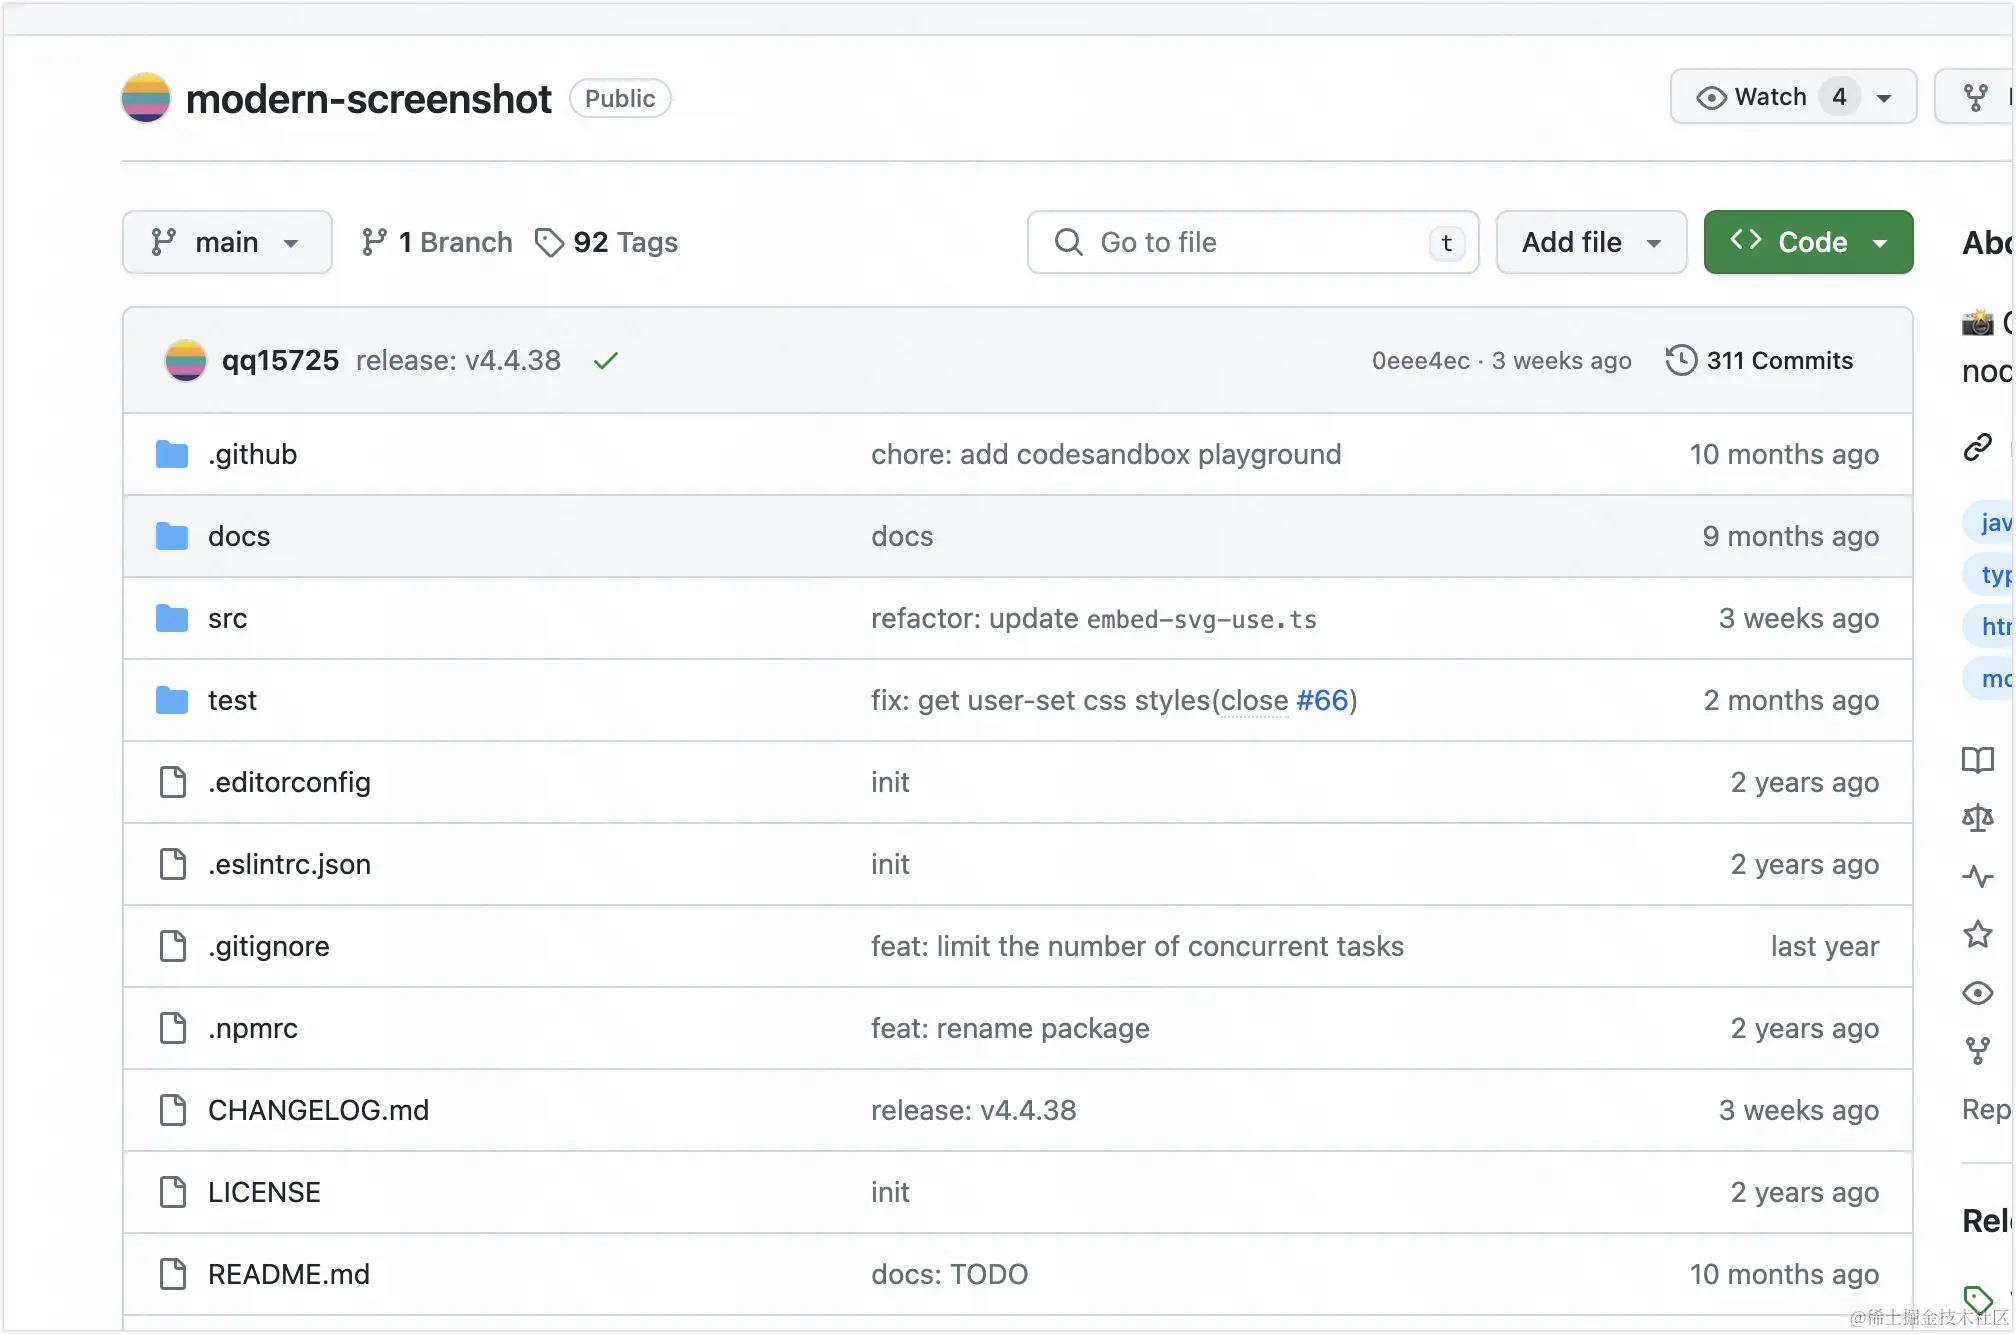Open the Watch options dropdown arrow
Screen dimensions: 2016x1334
(x=1884, y=98)
